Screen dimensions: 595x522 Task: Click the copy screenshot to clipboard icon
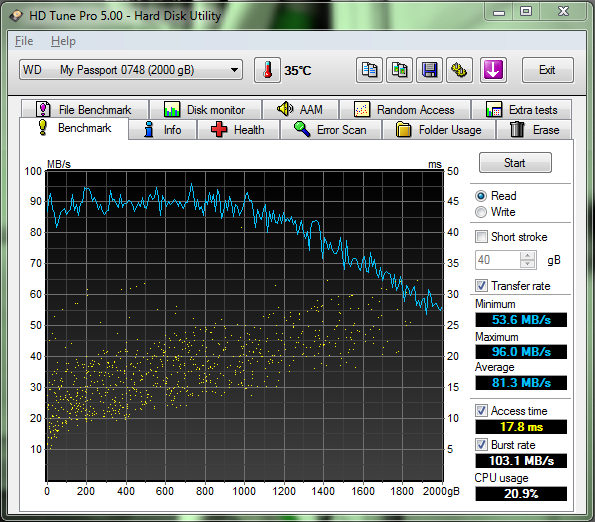(399, 70)
